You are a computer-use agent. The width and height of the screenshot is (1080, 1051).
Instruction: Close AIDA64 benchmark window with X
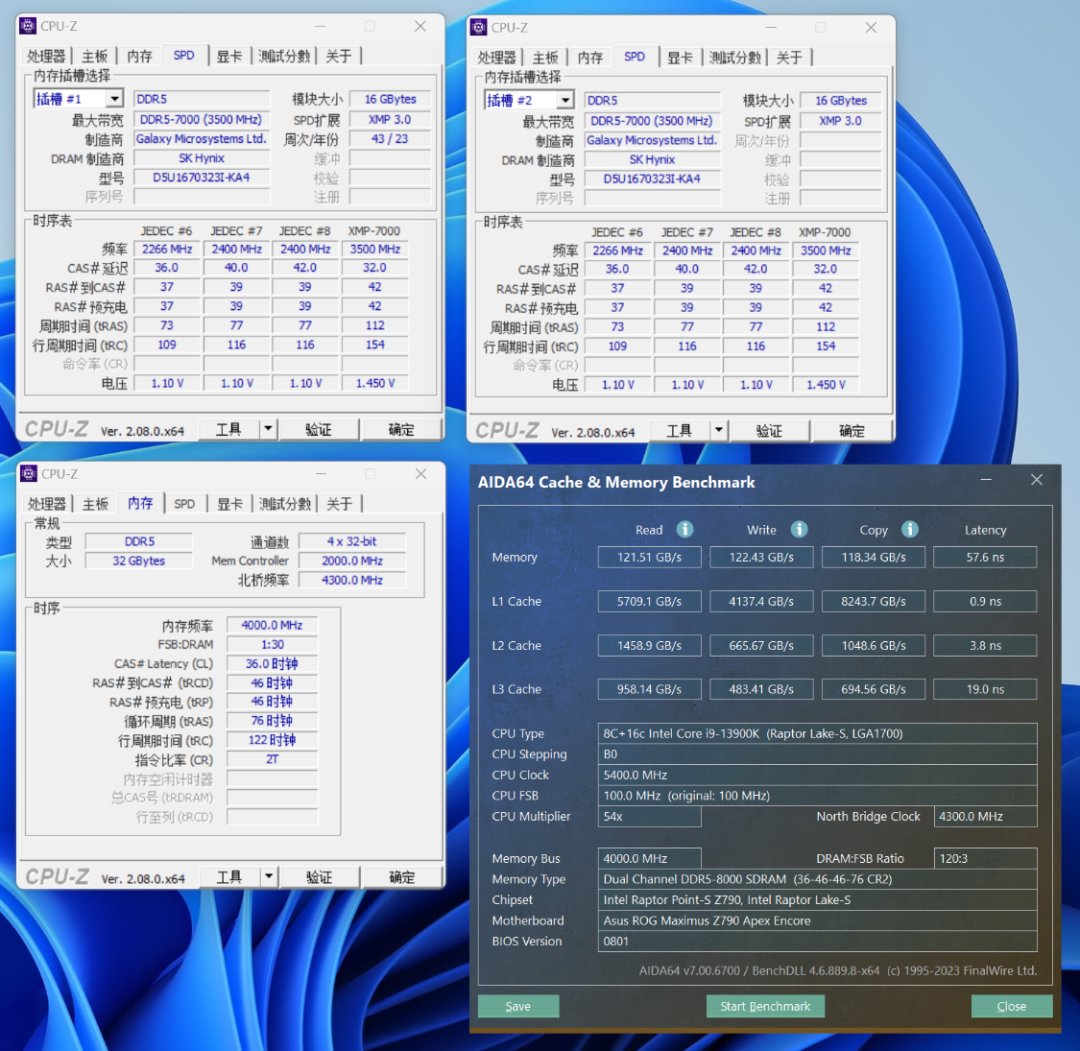click(1037, 480)
